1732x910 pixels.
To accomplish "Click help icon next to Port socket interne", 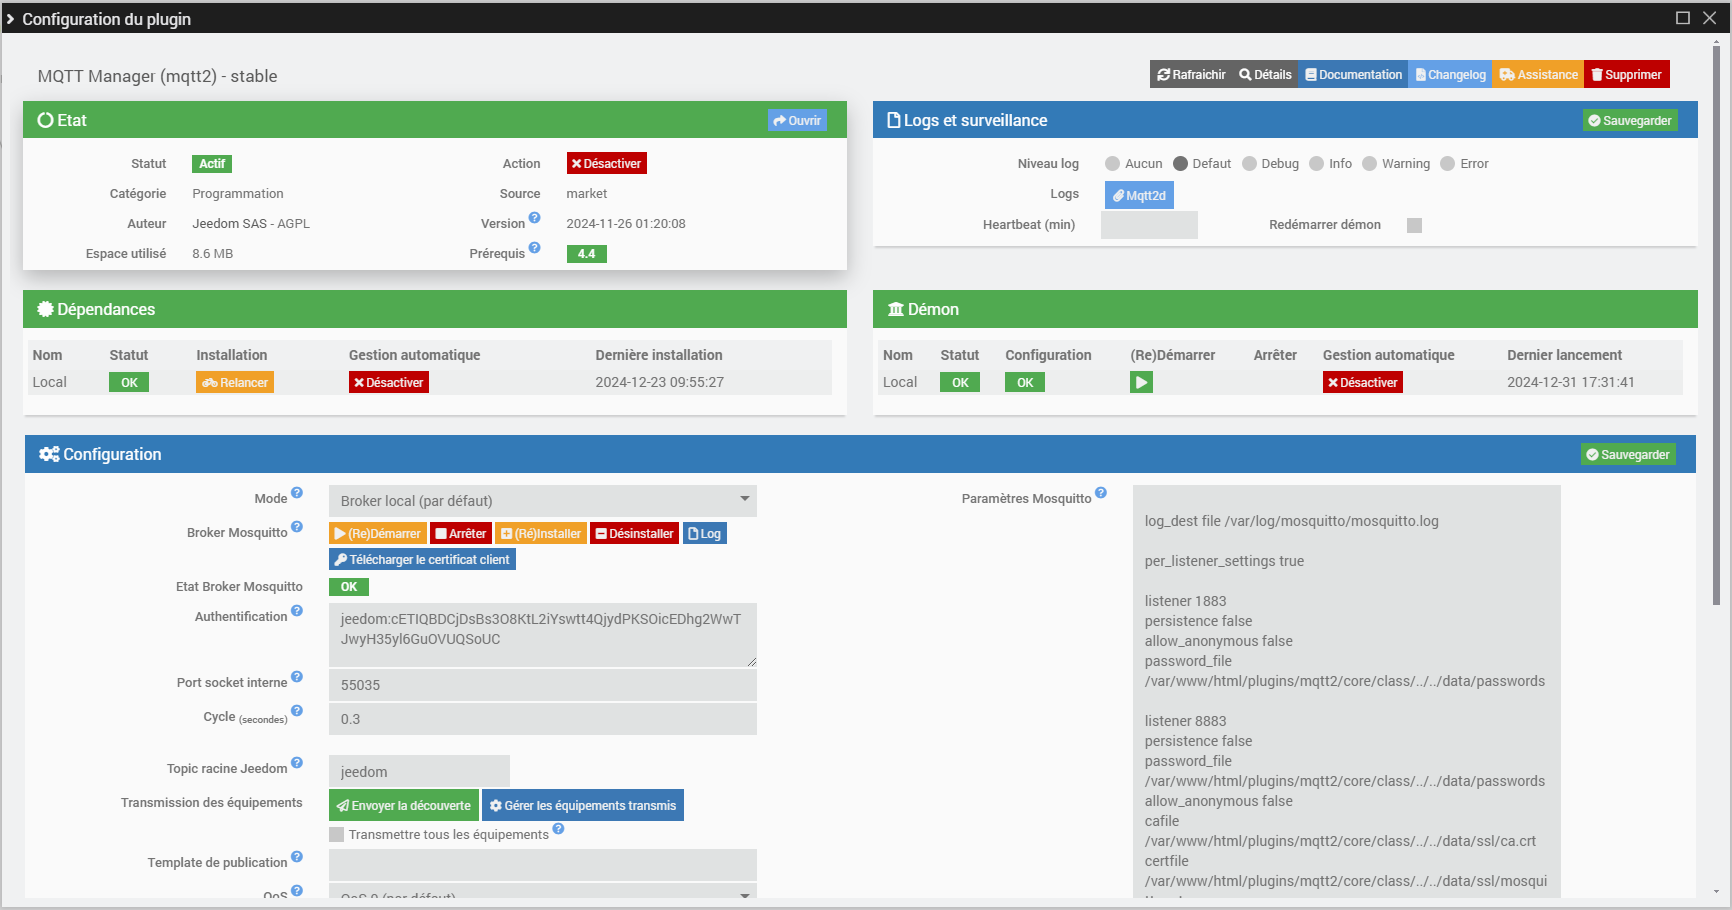I will click(297, 677).
